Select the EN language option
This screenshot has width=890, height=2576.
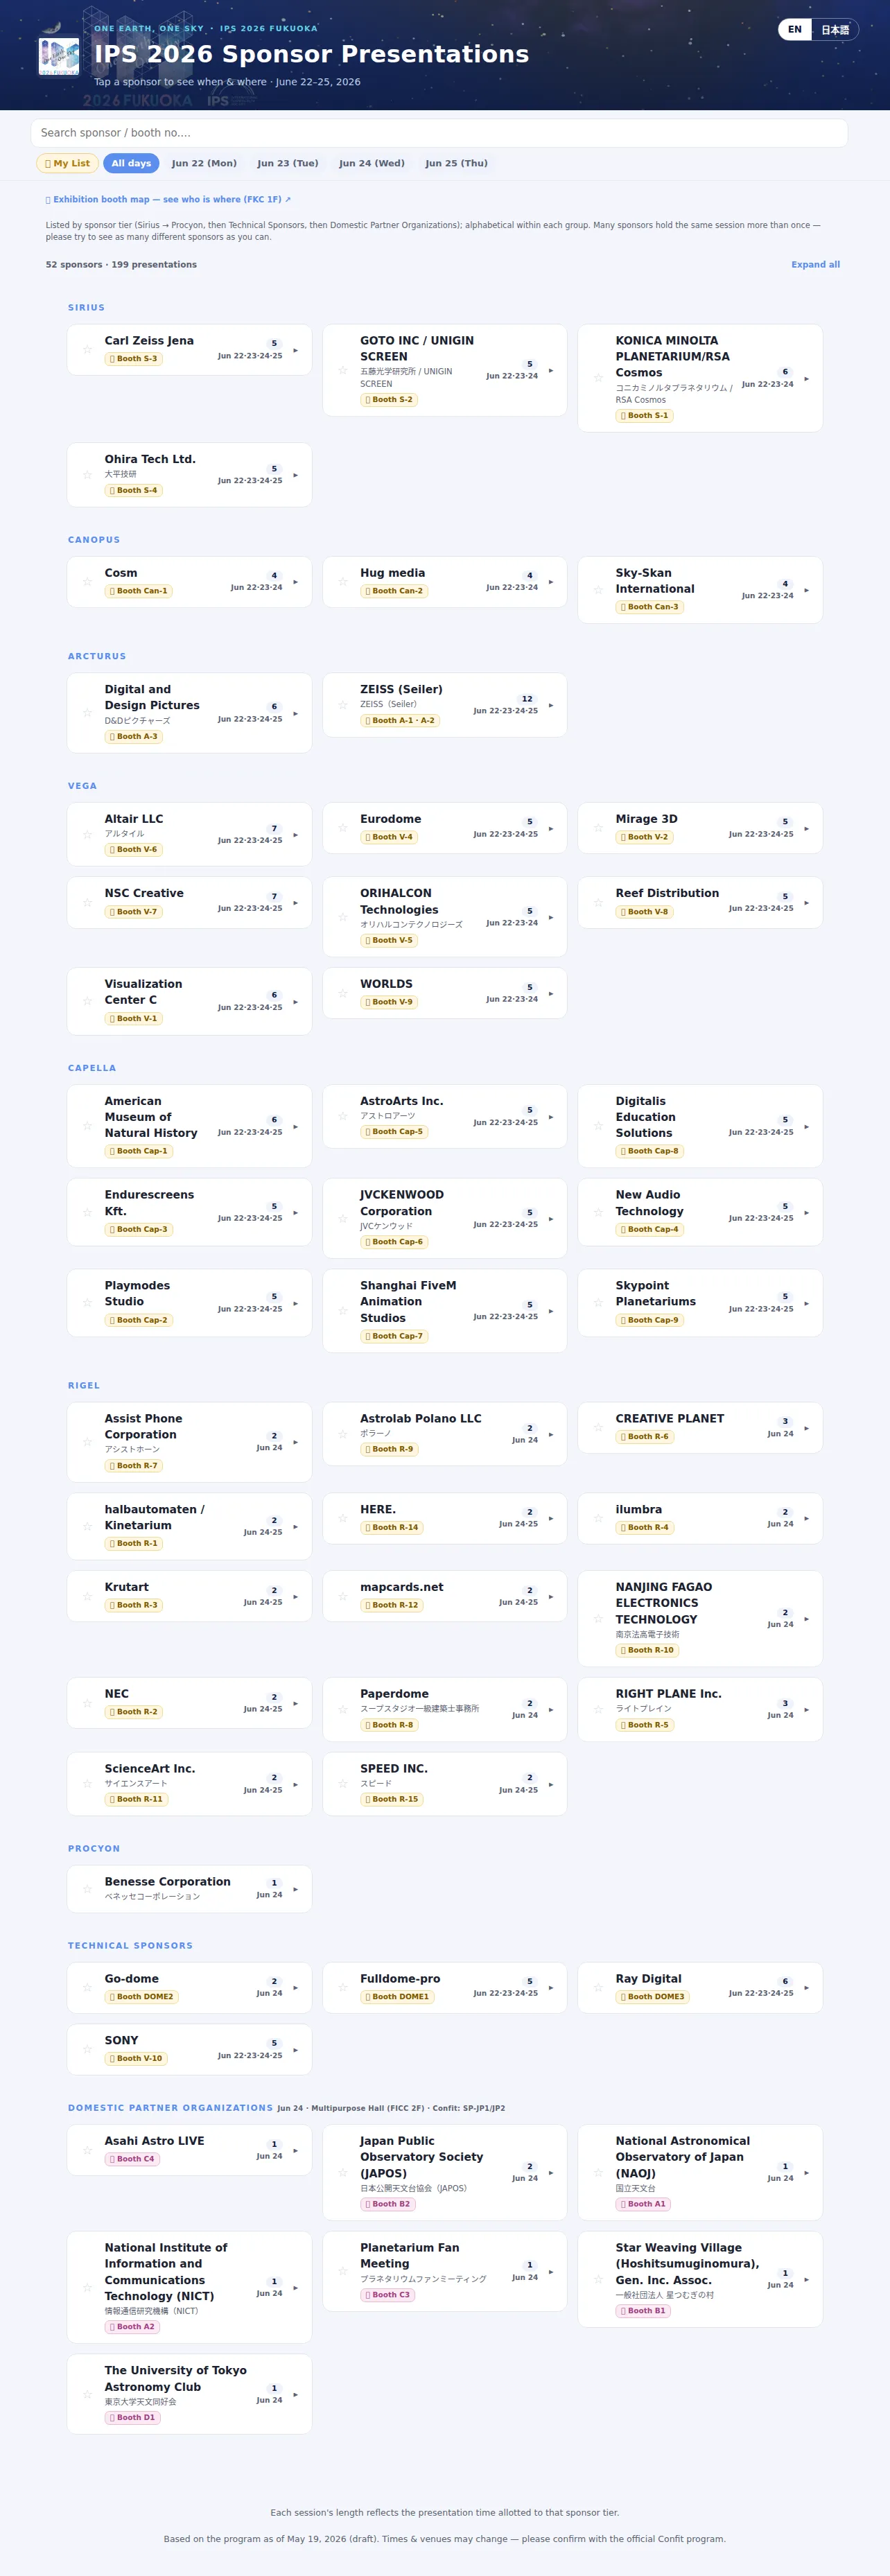click(795, 30)
